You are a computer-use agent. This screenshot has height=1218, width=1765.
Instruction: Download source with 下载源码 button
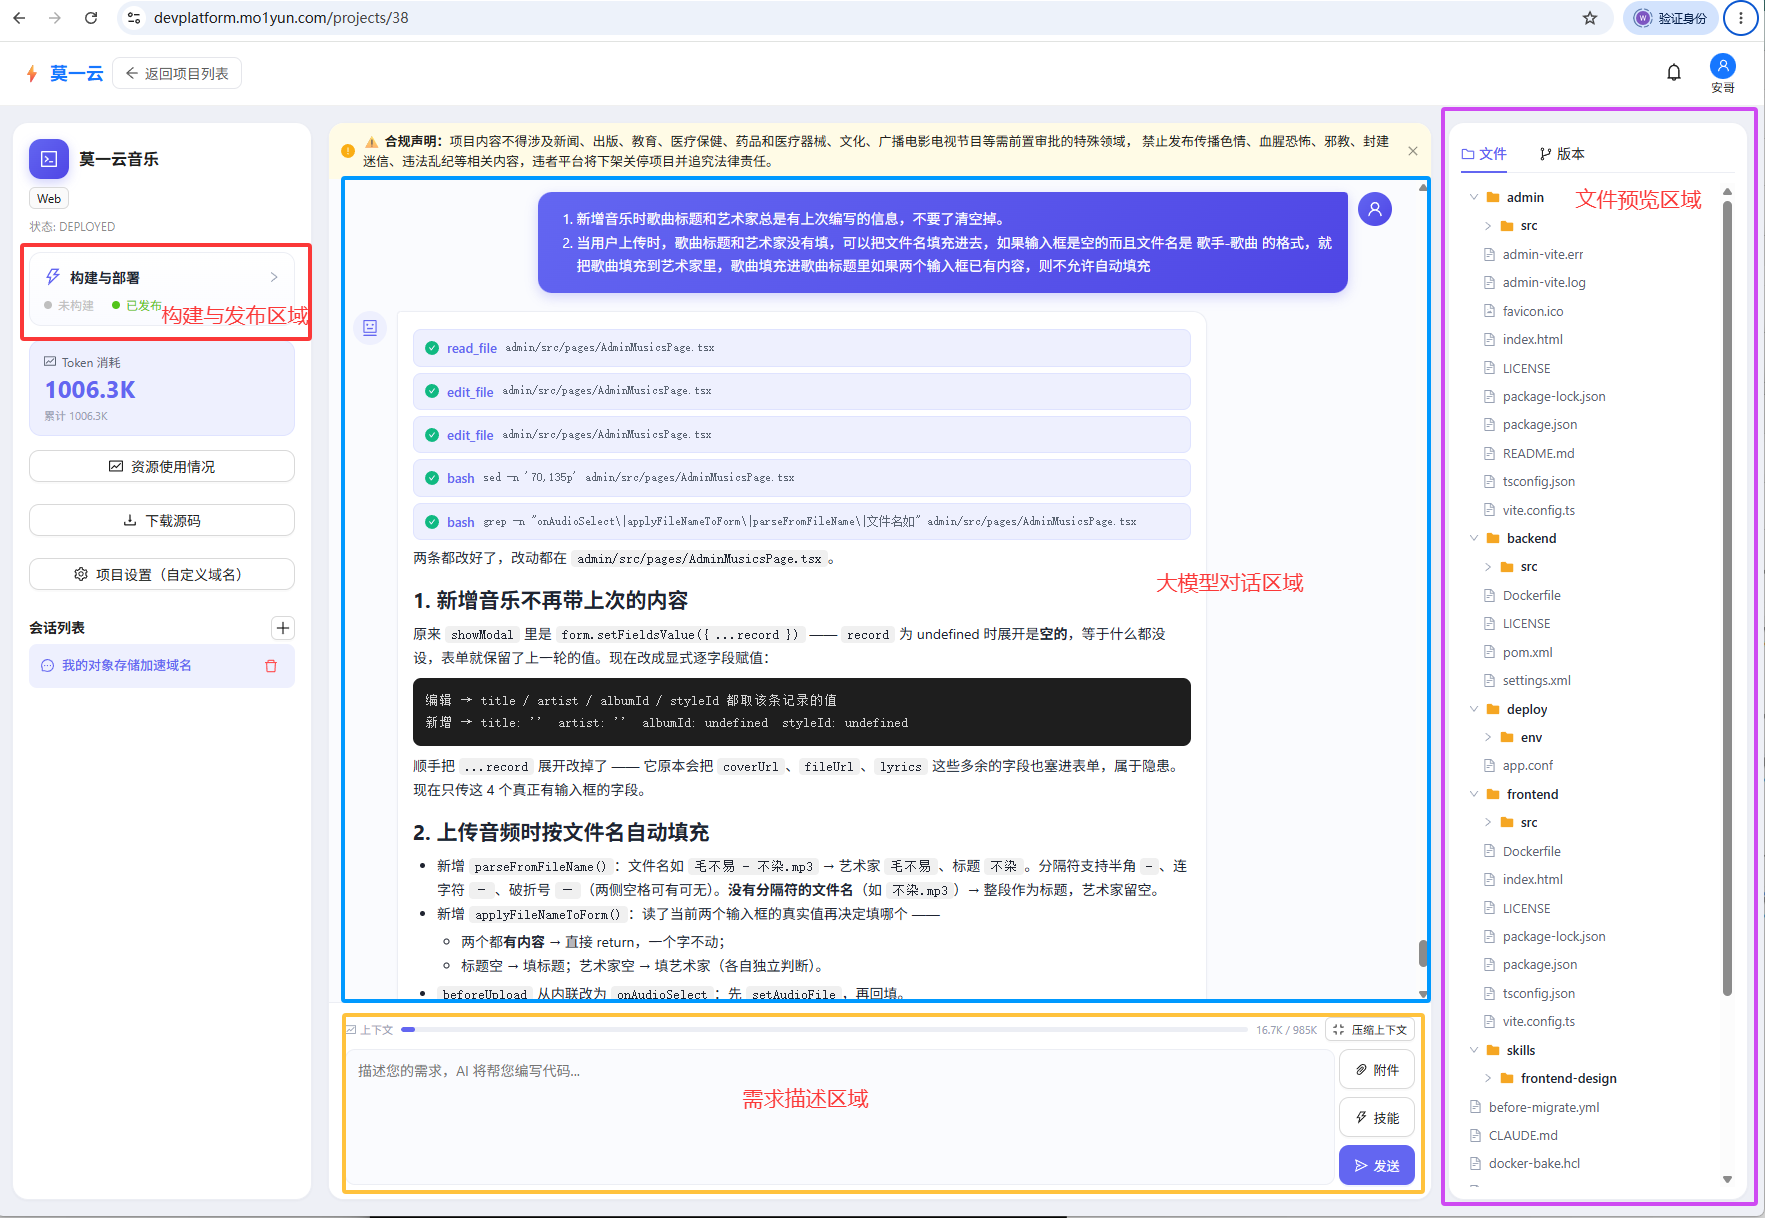coord(162,520)
